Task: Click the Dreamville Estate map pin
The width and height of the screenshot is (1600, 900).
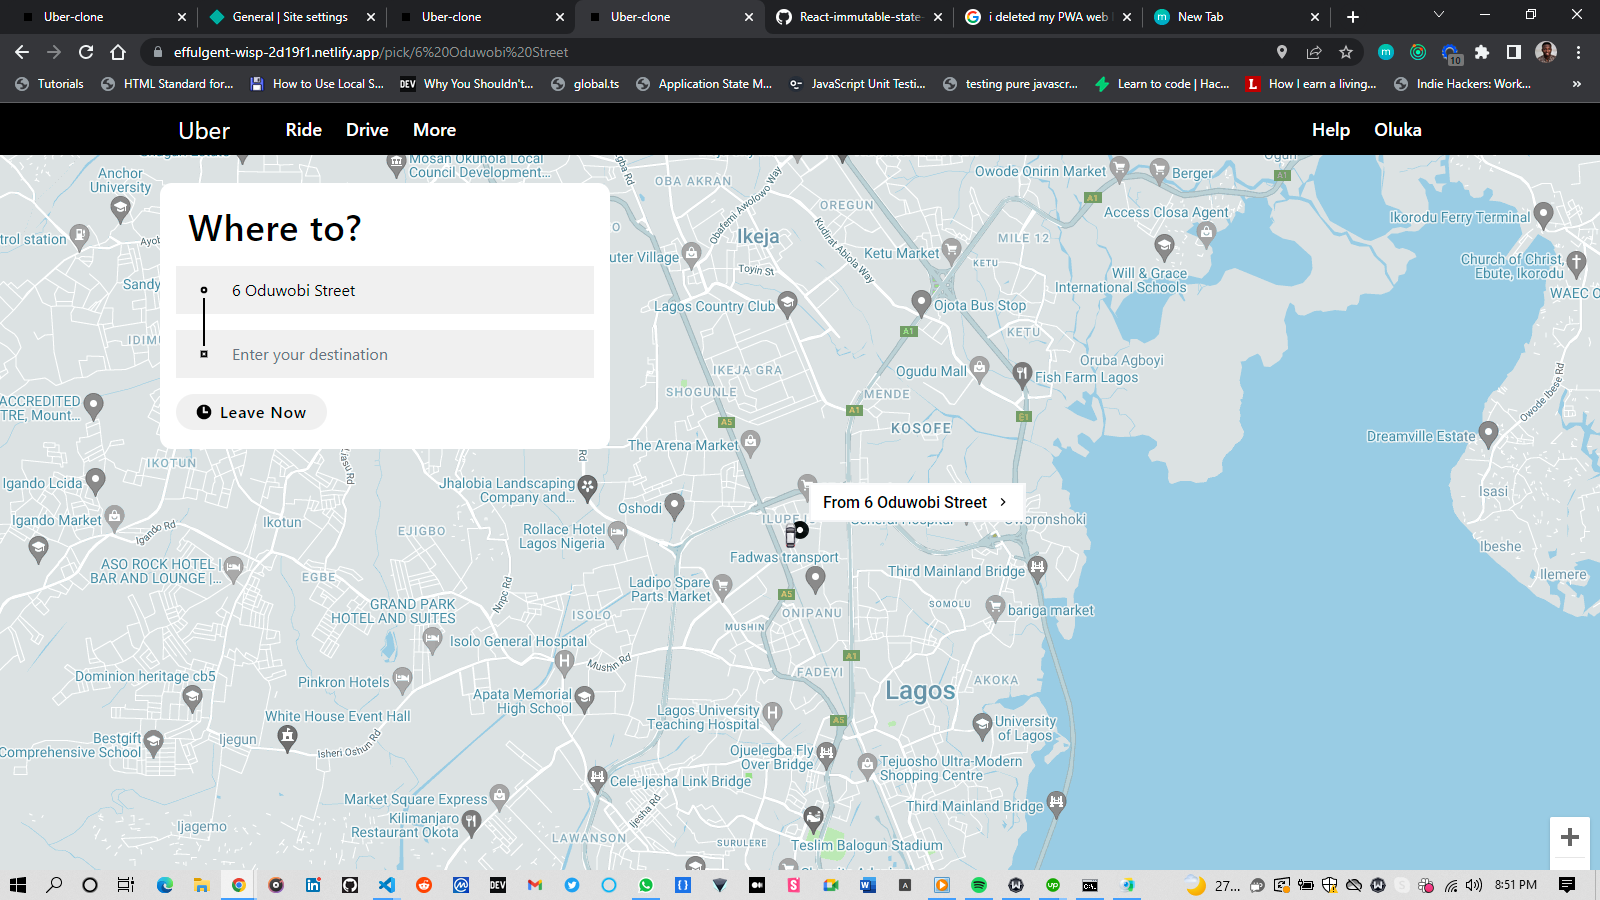Action: click(1488, 433)
